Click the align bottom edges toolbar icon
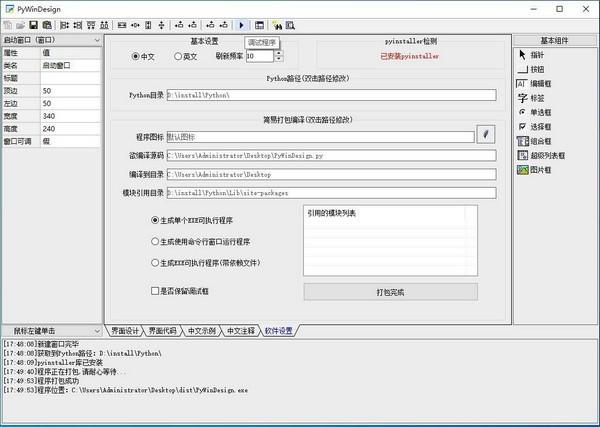The height and width of the screenshot is (427, 600). 104,26
